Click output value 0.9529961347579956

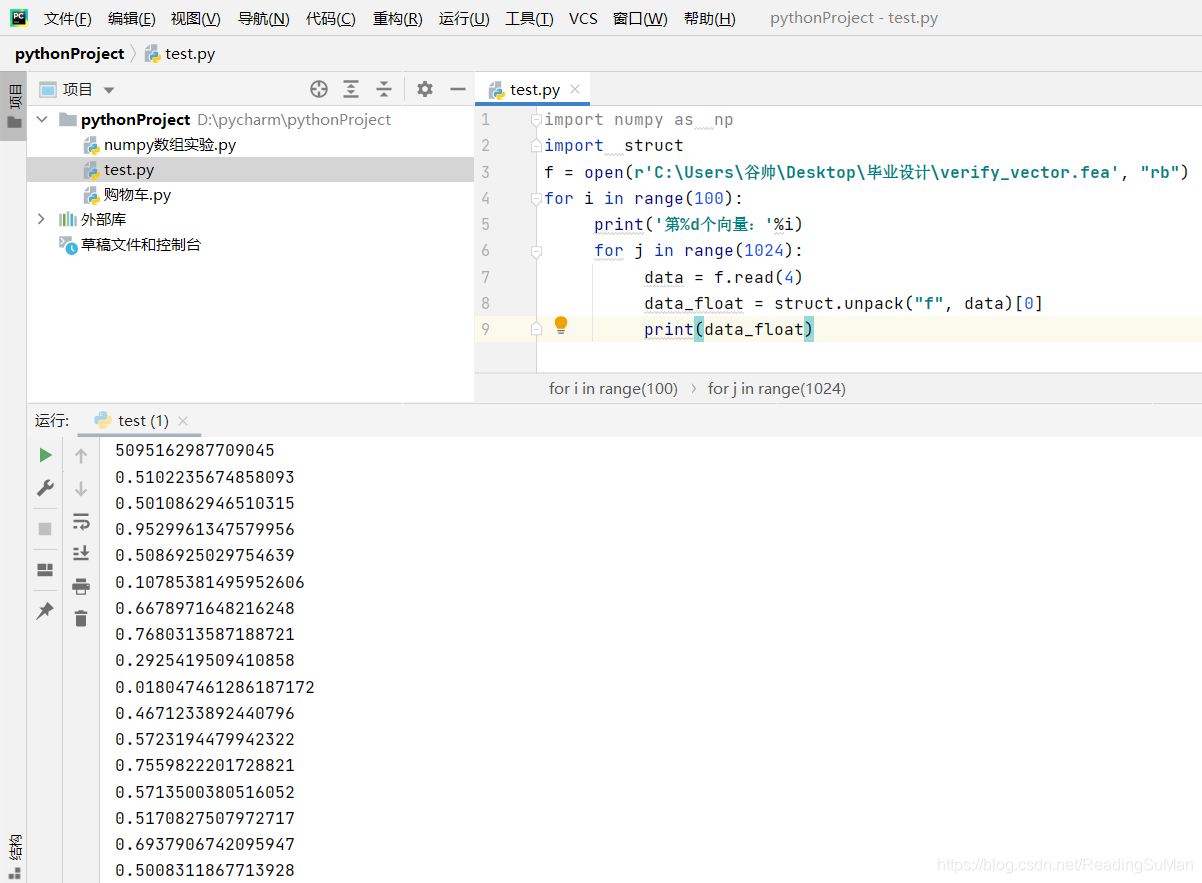pyautogui.click(x=205, y=529)
